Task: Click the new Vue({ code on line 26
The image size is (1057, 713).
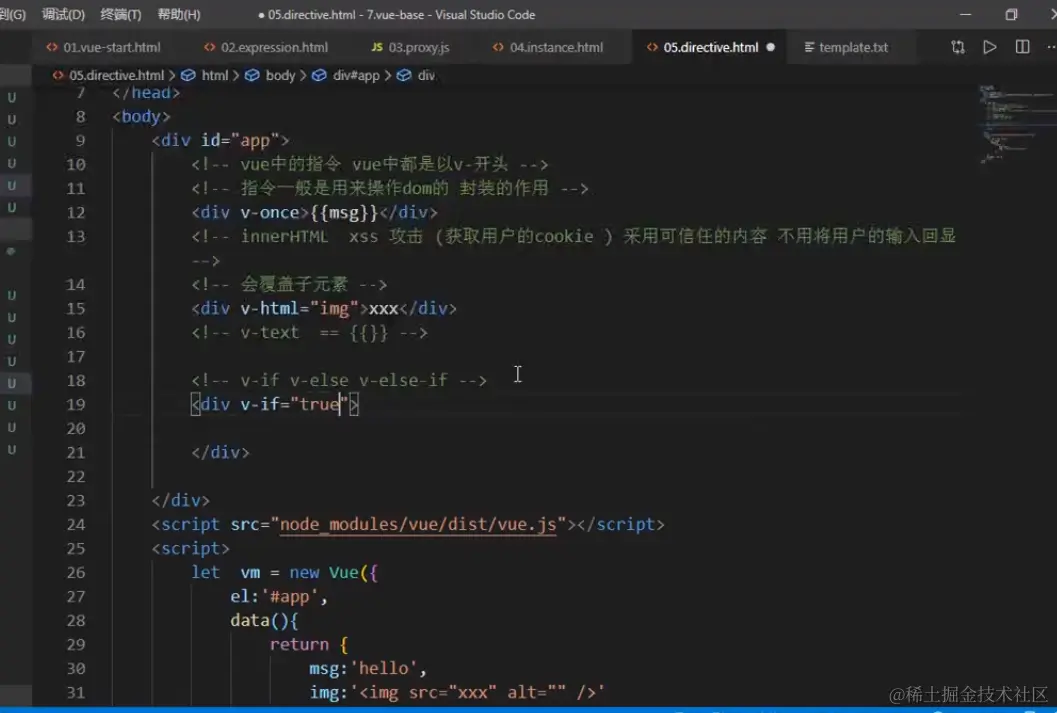Action: coord(334,573)
